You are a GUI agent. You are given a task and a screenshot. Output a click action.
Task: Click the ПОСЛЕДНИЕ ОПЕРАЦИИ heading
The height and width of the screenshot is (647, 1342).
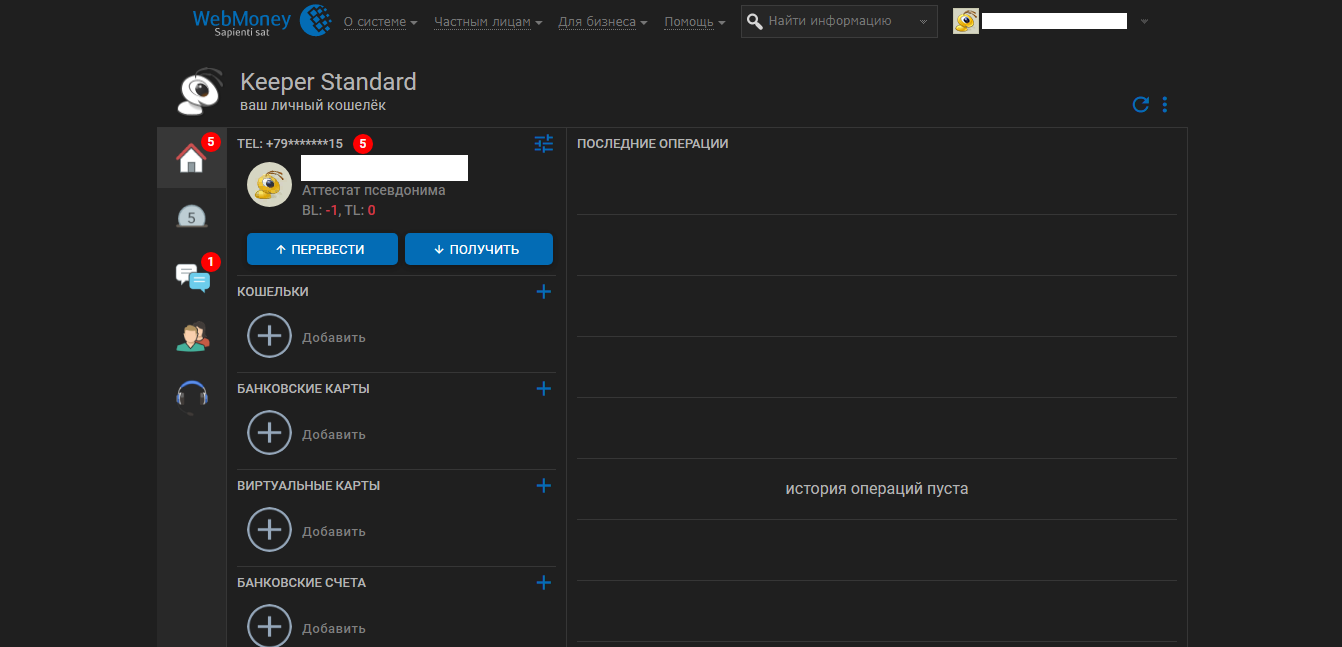point(653,144)
